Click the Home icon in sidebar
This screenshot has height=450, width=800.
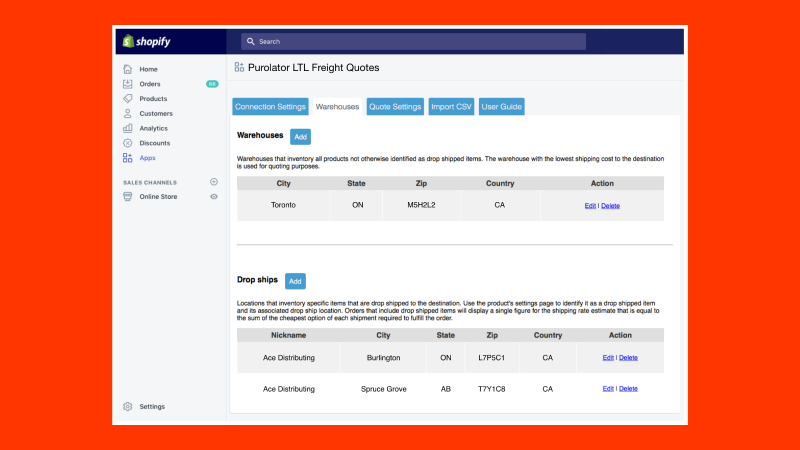pyautogui.click(x=128, y=69)
